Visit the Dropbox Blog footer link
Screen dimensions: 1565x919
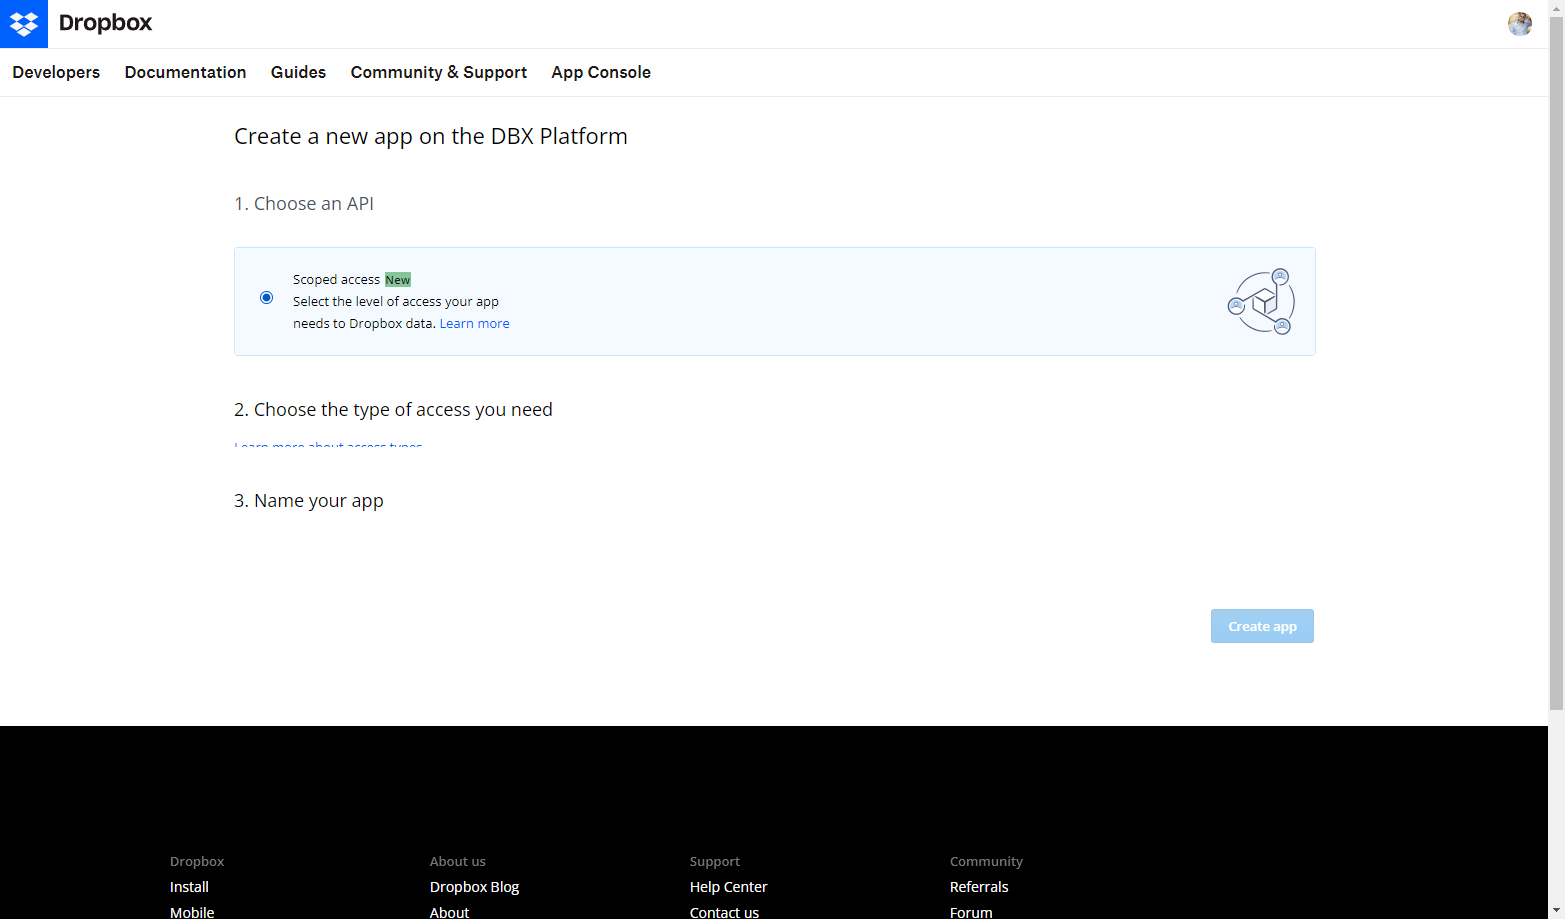pyautogui.click(x=474, y=887)
